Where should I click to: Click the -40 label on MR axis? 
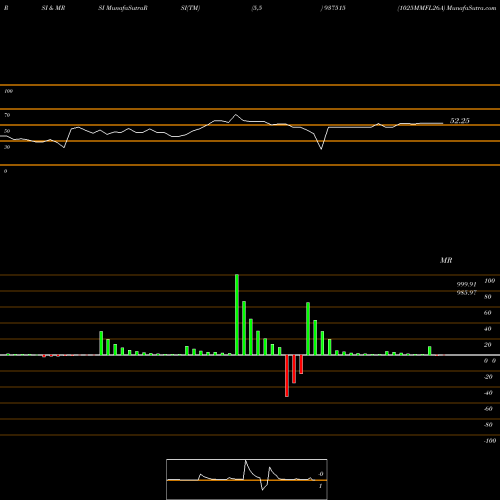pyautogui.click(x=488, y=393)
